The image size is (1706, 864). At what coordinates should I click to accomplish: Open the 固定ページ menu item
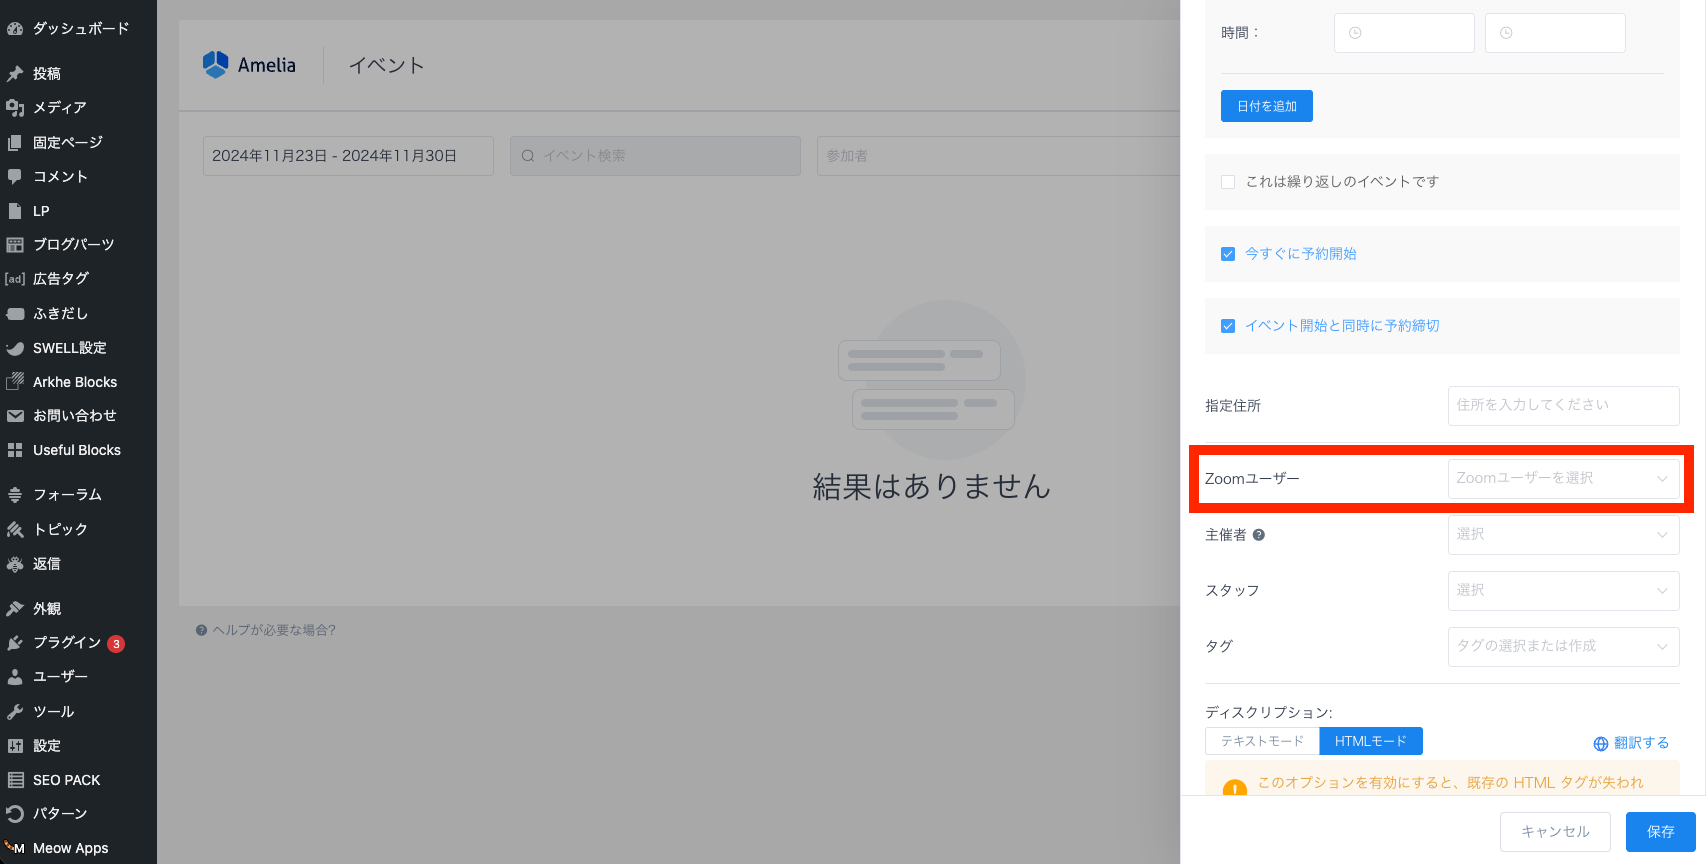tap(67, 143)
